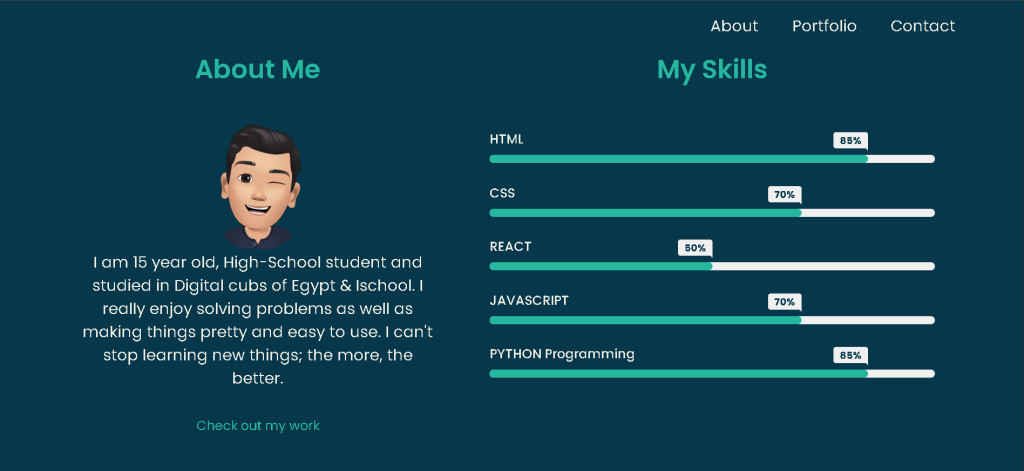Click the HTML skill progress bar
1024x471 pixels.
[711, 159]
